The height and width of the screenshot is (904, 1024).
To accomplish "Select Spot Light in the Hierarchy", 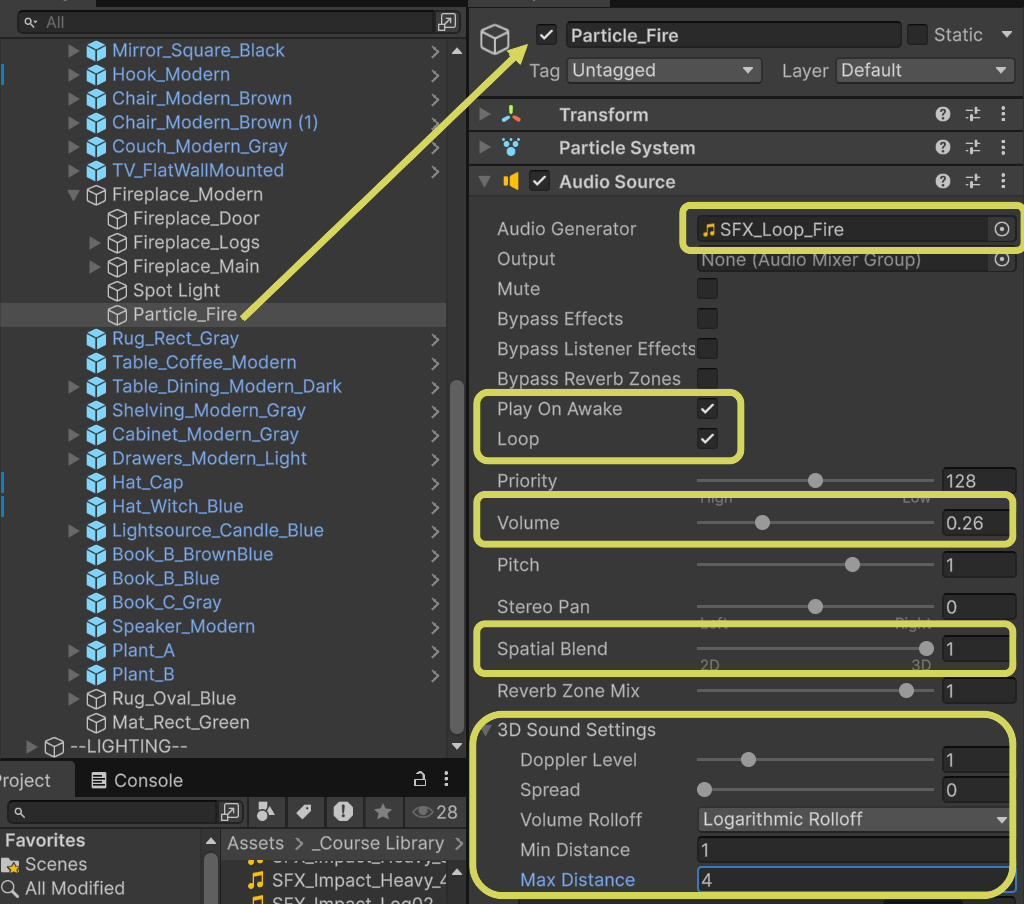I will 176,290.
